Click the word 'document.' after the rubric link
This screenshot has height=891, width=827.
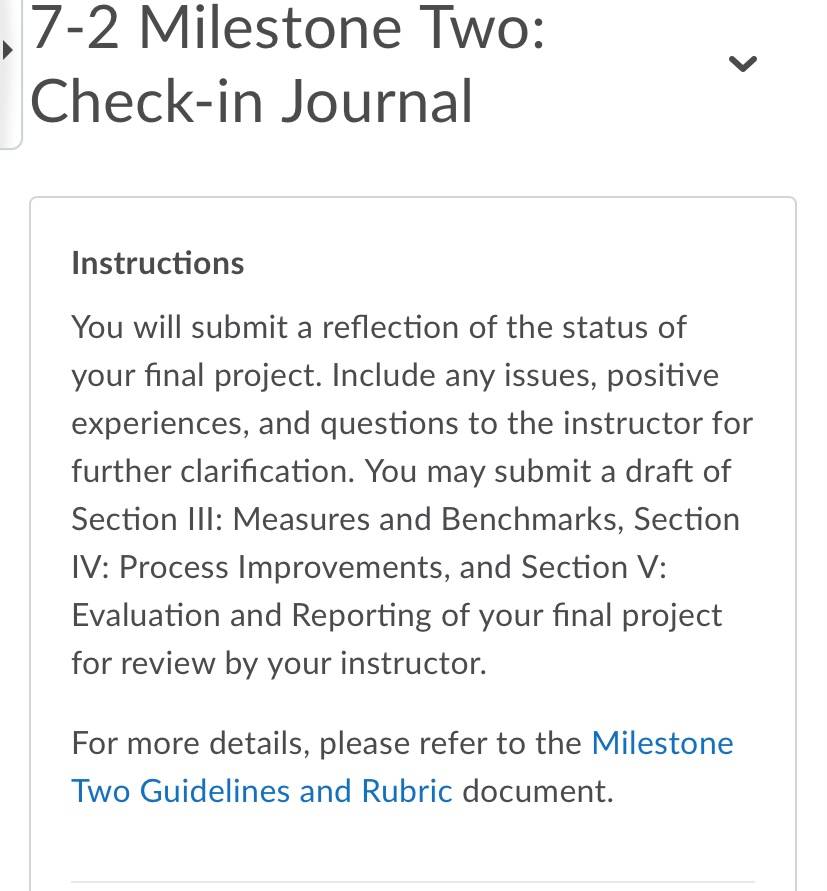point(538,791)
